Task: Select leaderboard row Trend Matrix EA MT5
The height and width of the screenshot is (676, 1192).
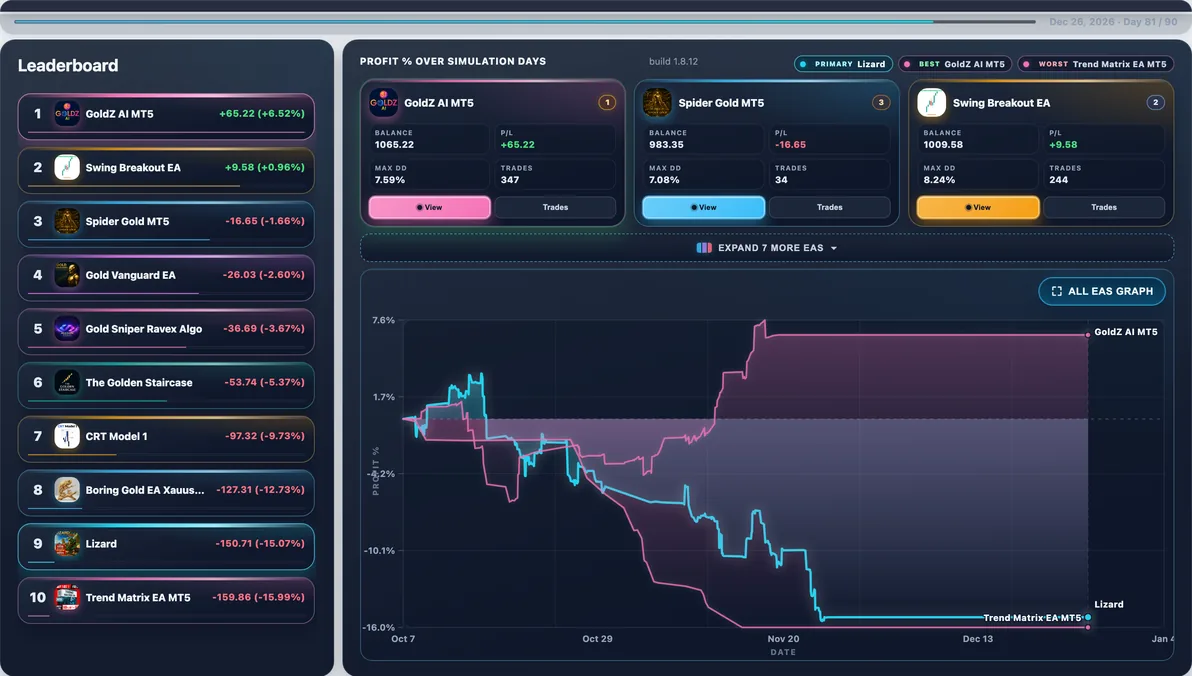Action: (x=166, y=600)
